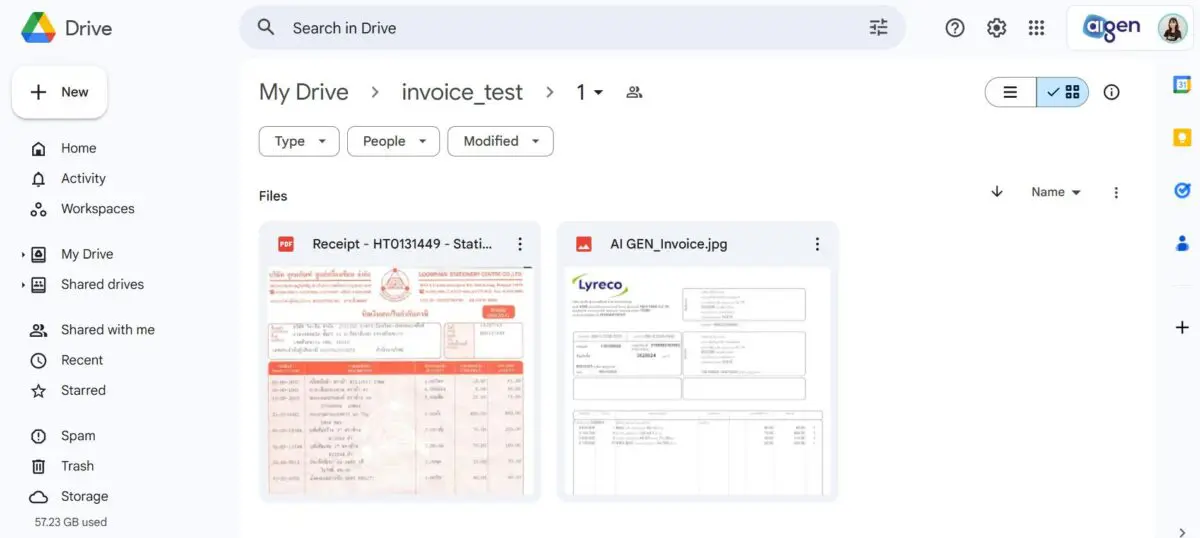This screenshot has height=538, width=1200.
Task: Open the Google apps grid
Action: [1037, 28]
